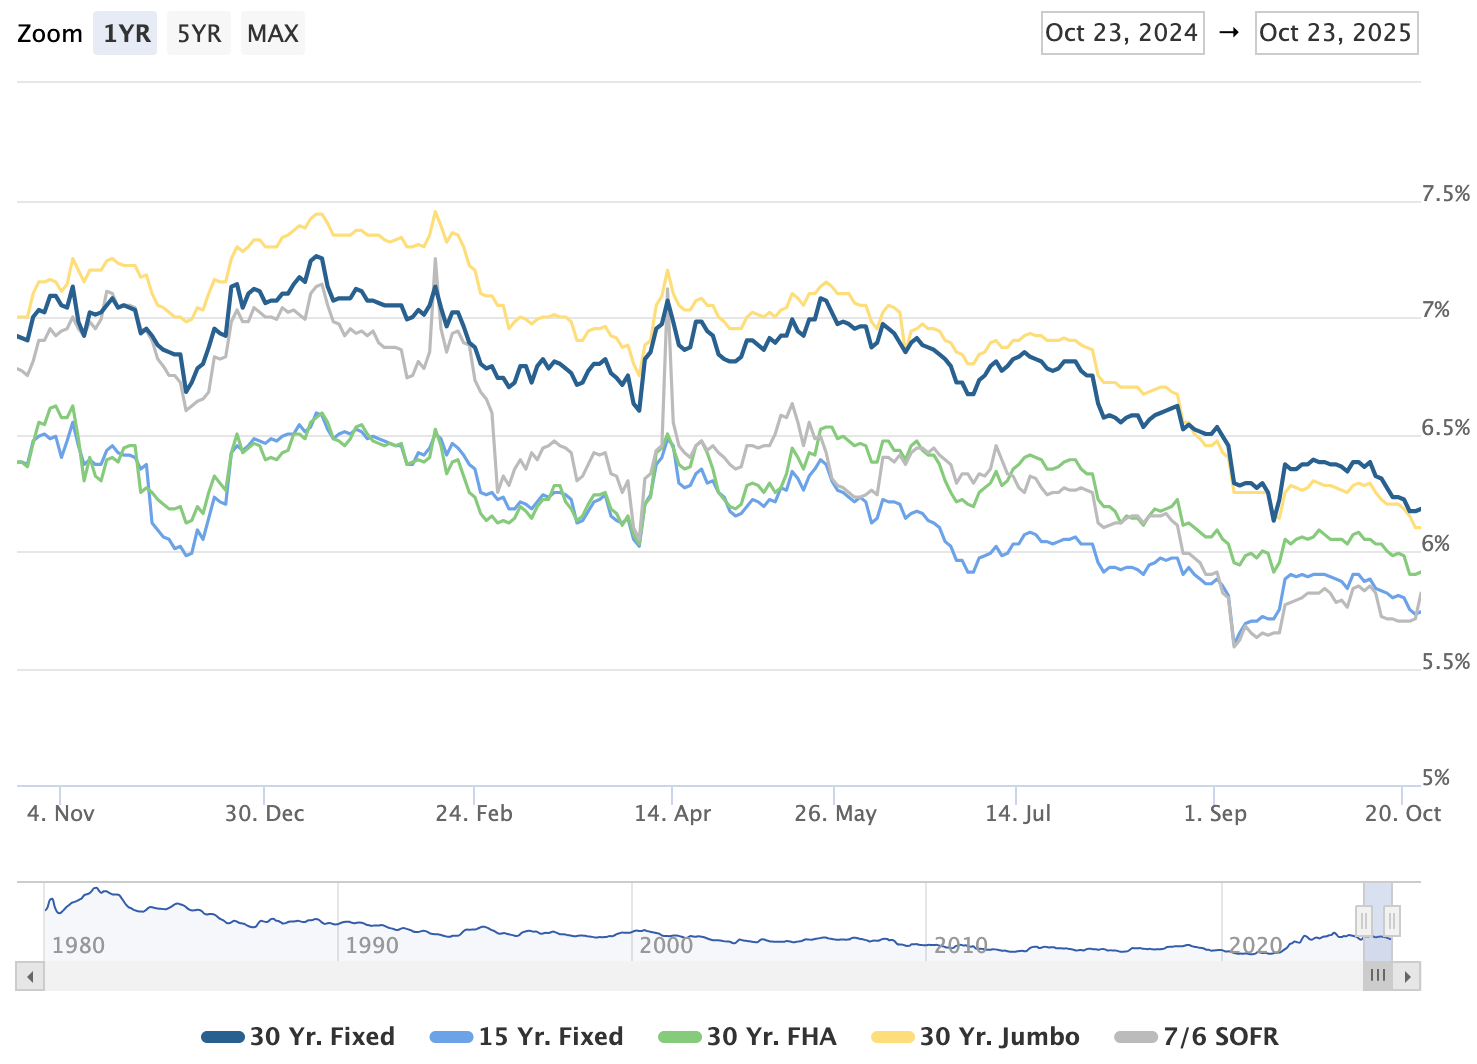
Task: Click the 15 Yr. Fixed legend line marker
Action: tap(451, 1037)
